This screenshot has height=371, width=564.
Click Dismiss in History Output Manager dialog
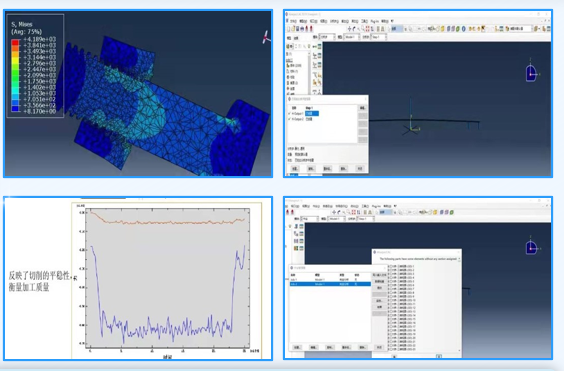[x=359, y=168]
